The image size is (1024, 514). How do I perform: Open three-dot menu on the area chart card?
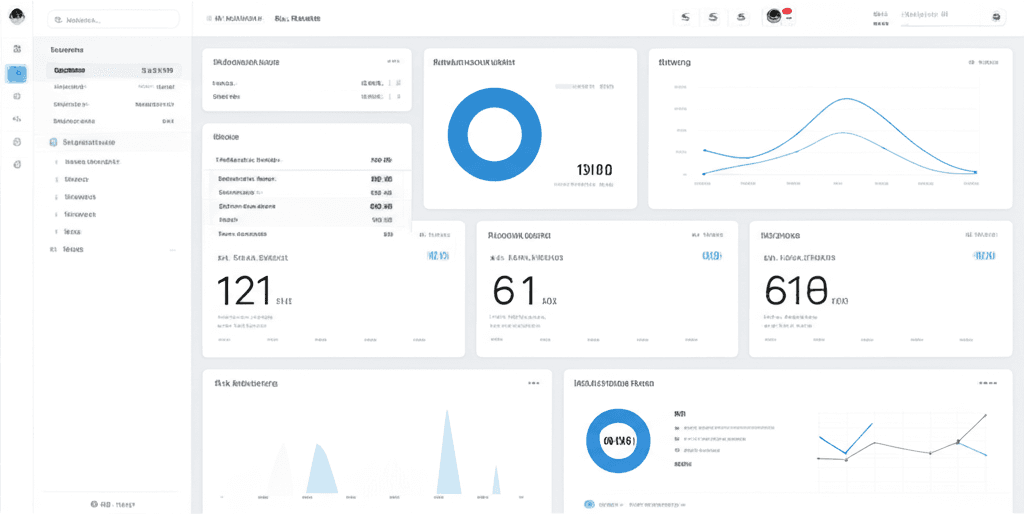(x=534, y=383)
